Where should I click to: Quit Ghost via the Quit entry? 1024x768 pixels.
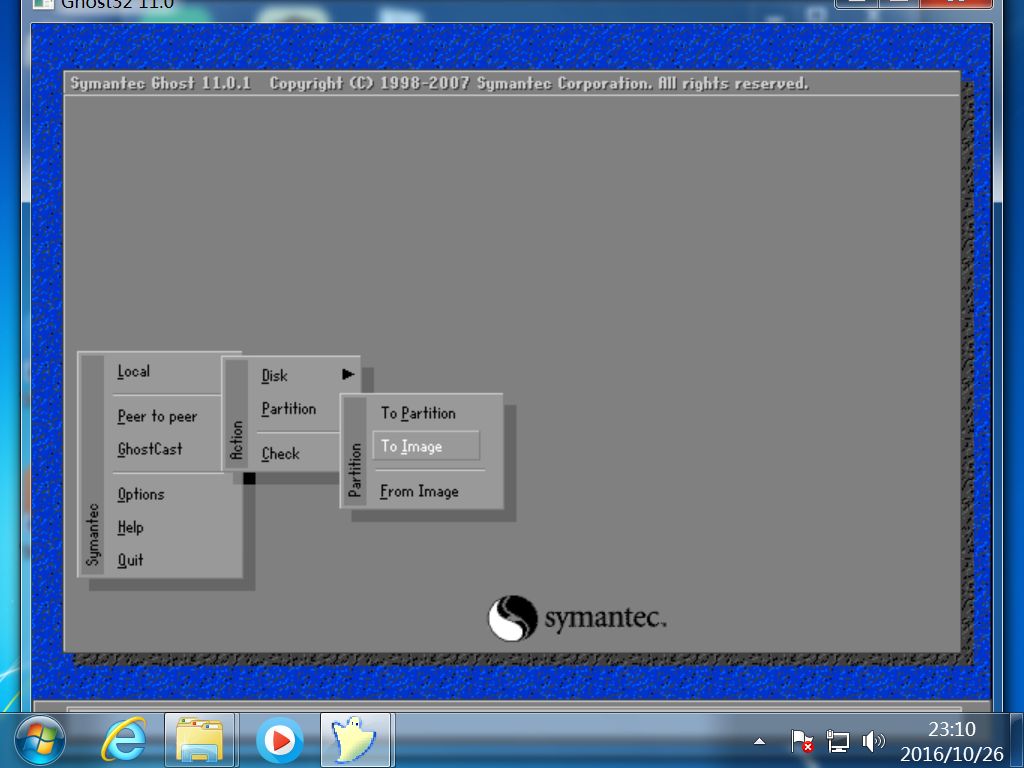[130, 560]
